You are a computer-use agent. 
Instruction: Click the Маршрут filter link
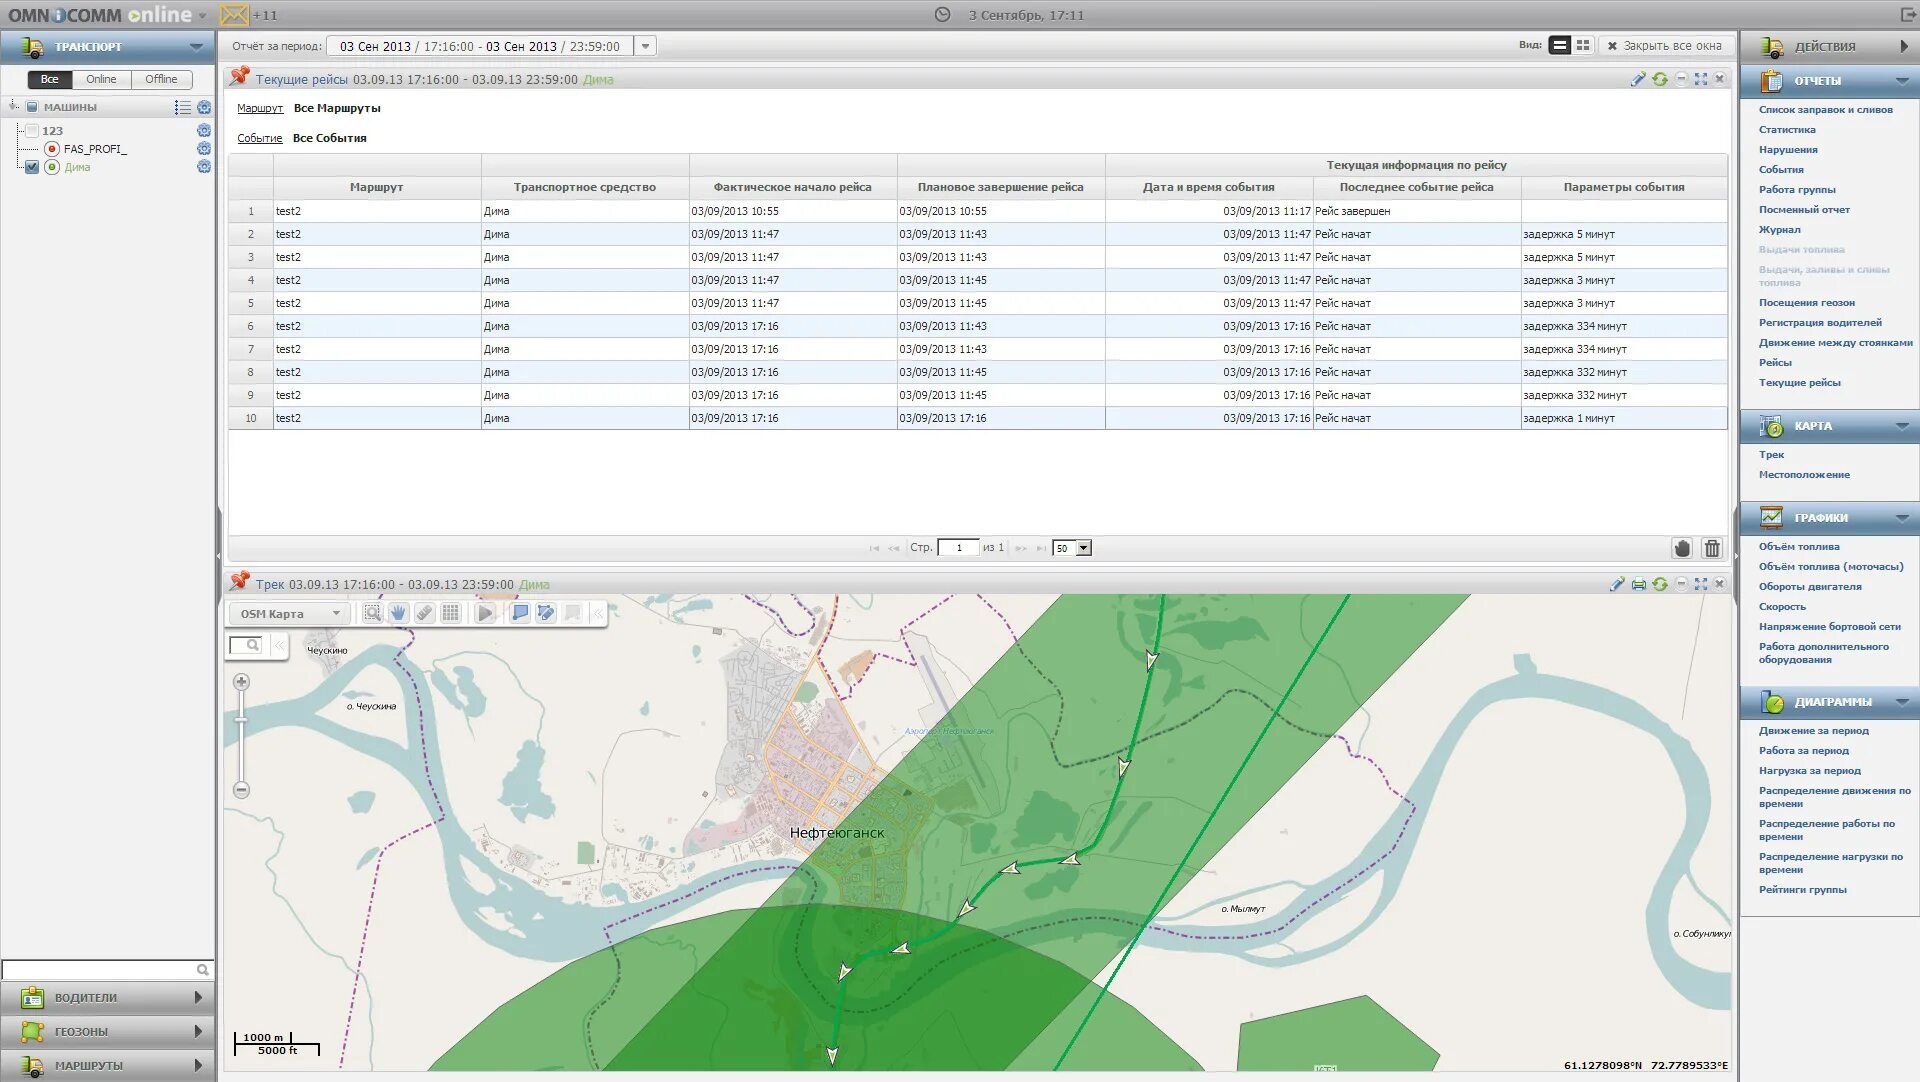260,108
